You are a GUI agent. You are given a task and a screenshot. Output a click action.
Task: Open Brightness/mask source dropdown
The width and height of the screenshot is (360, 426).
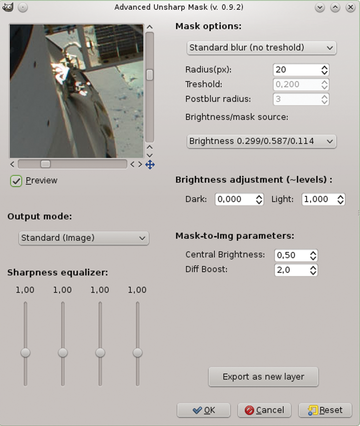click(x=261, y=141)
